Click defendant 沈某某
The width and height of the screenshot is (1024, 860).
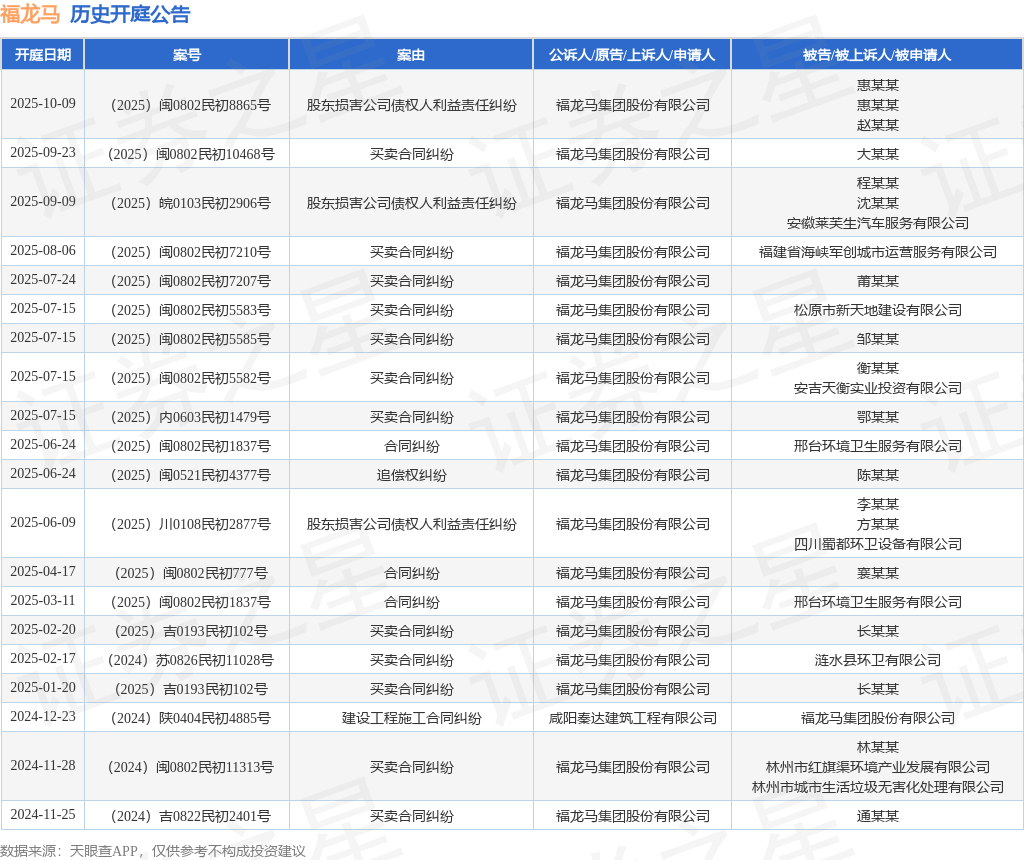pos(878,203)
